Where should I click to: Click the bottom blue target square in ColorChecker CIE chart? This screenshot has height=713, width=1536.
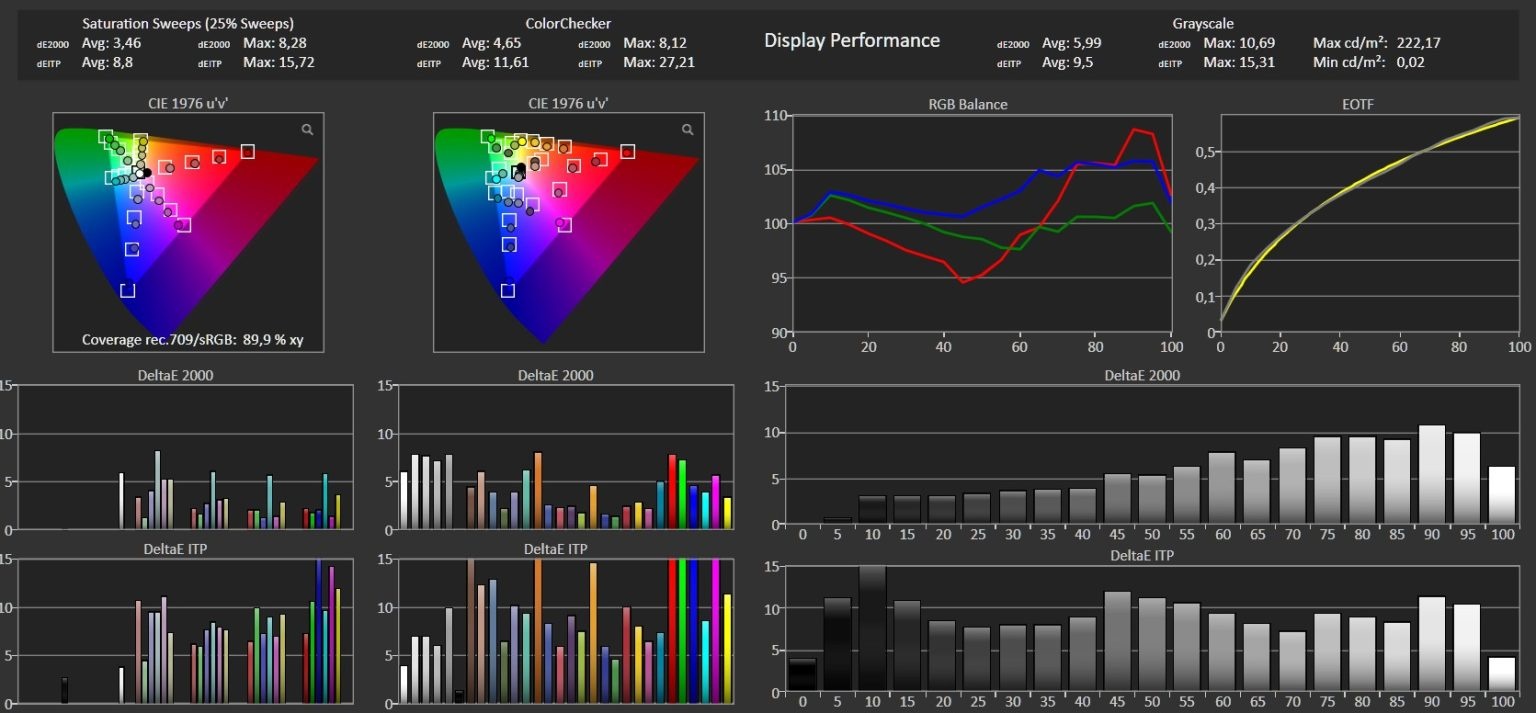tap(507, 290)
